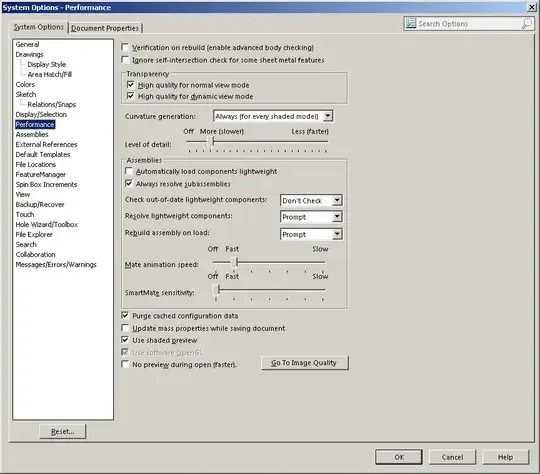Click the Level of detail slider handle

pos(211,141)
